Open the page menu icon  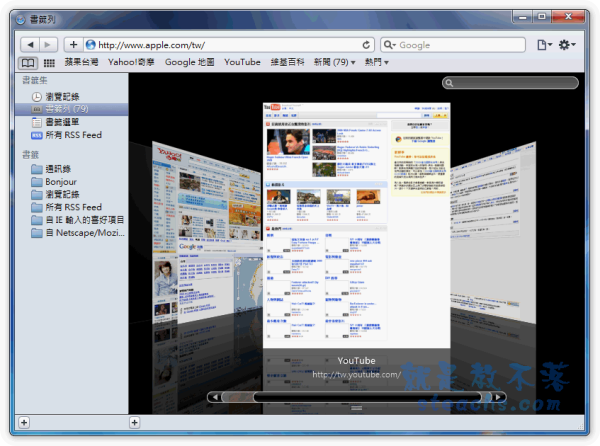pos(544,45)
